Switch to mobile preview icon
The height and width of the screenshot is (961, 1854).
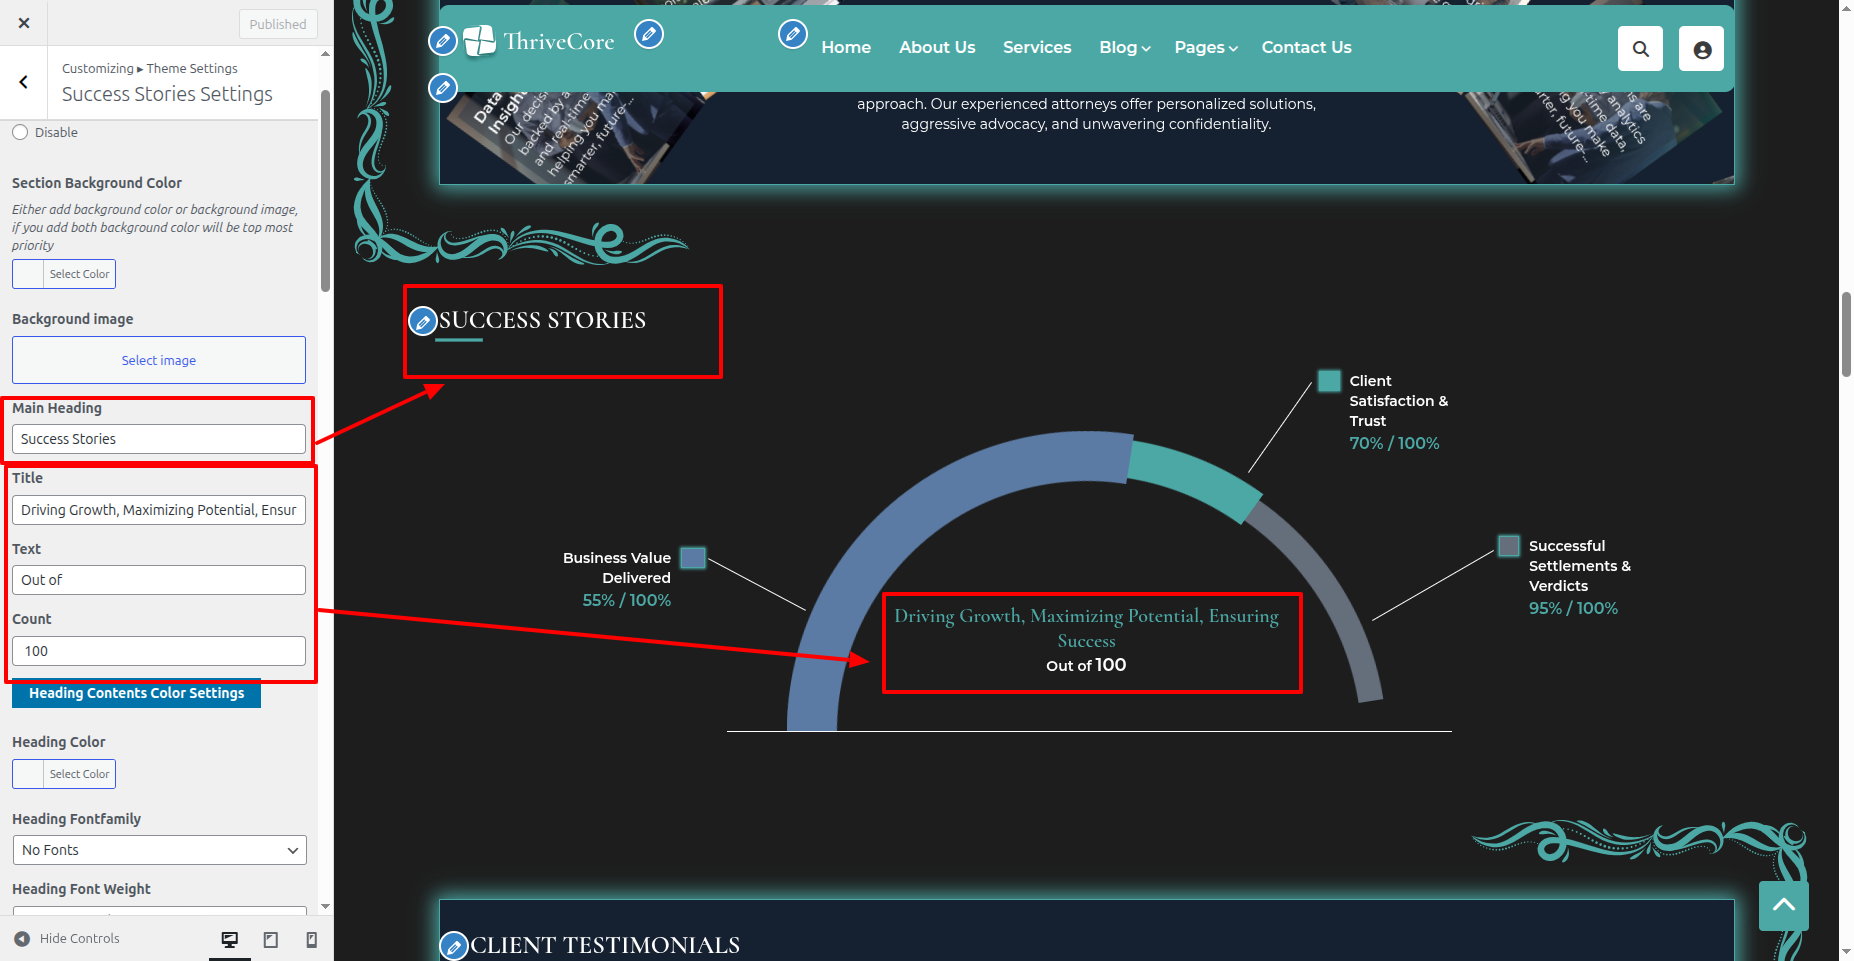coord(311,939)
